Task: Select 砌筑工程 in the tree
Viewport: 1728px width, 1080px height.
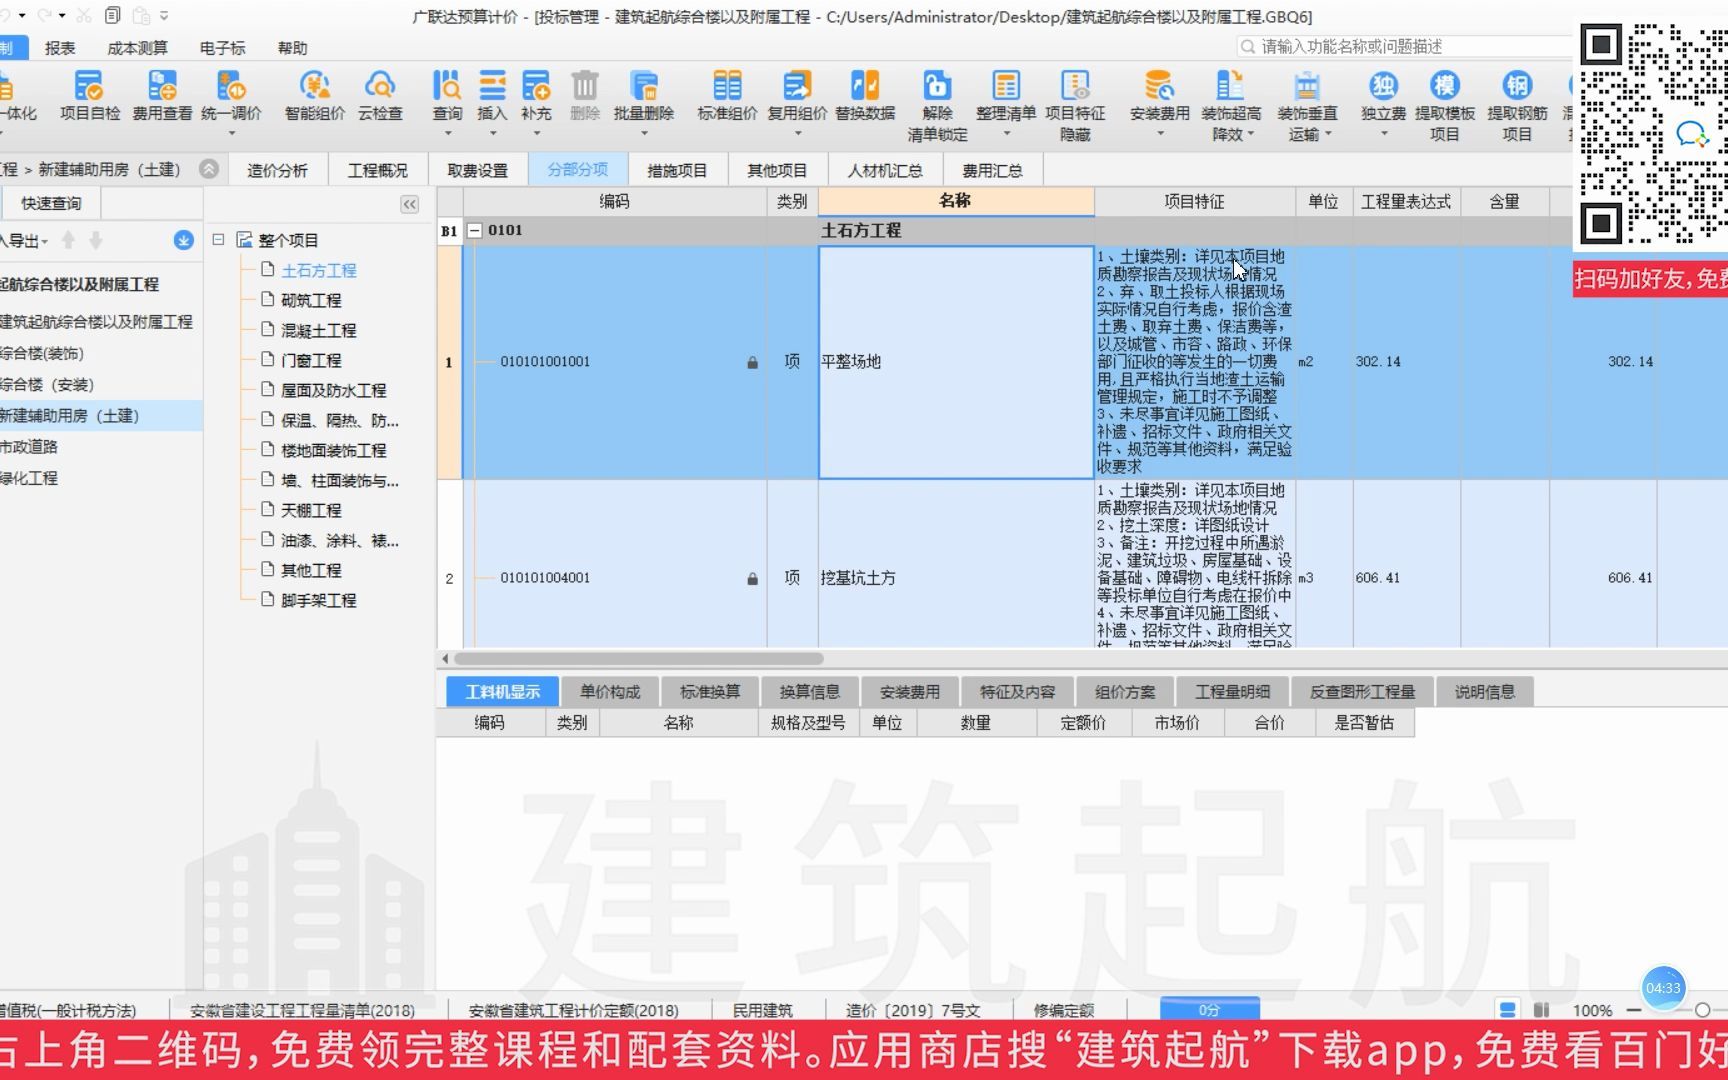Action: pos(310,300)
